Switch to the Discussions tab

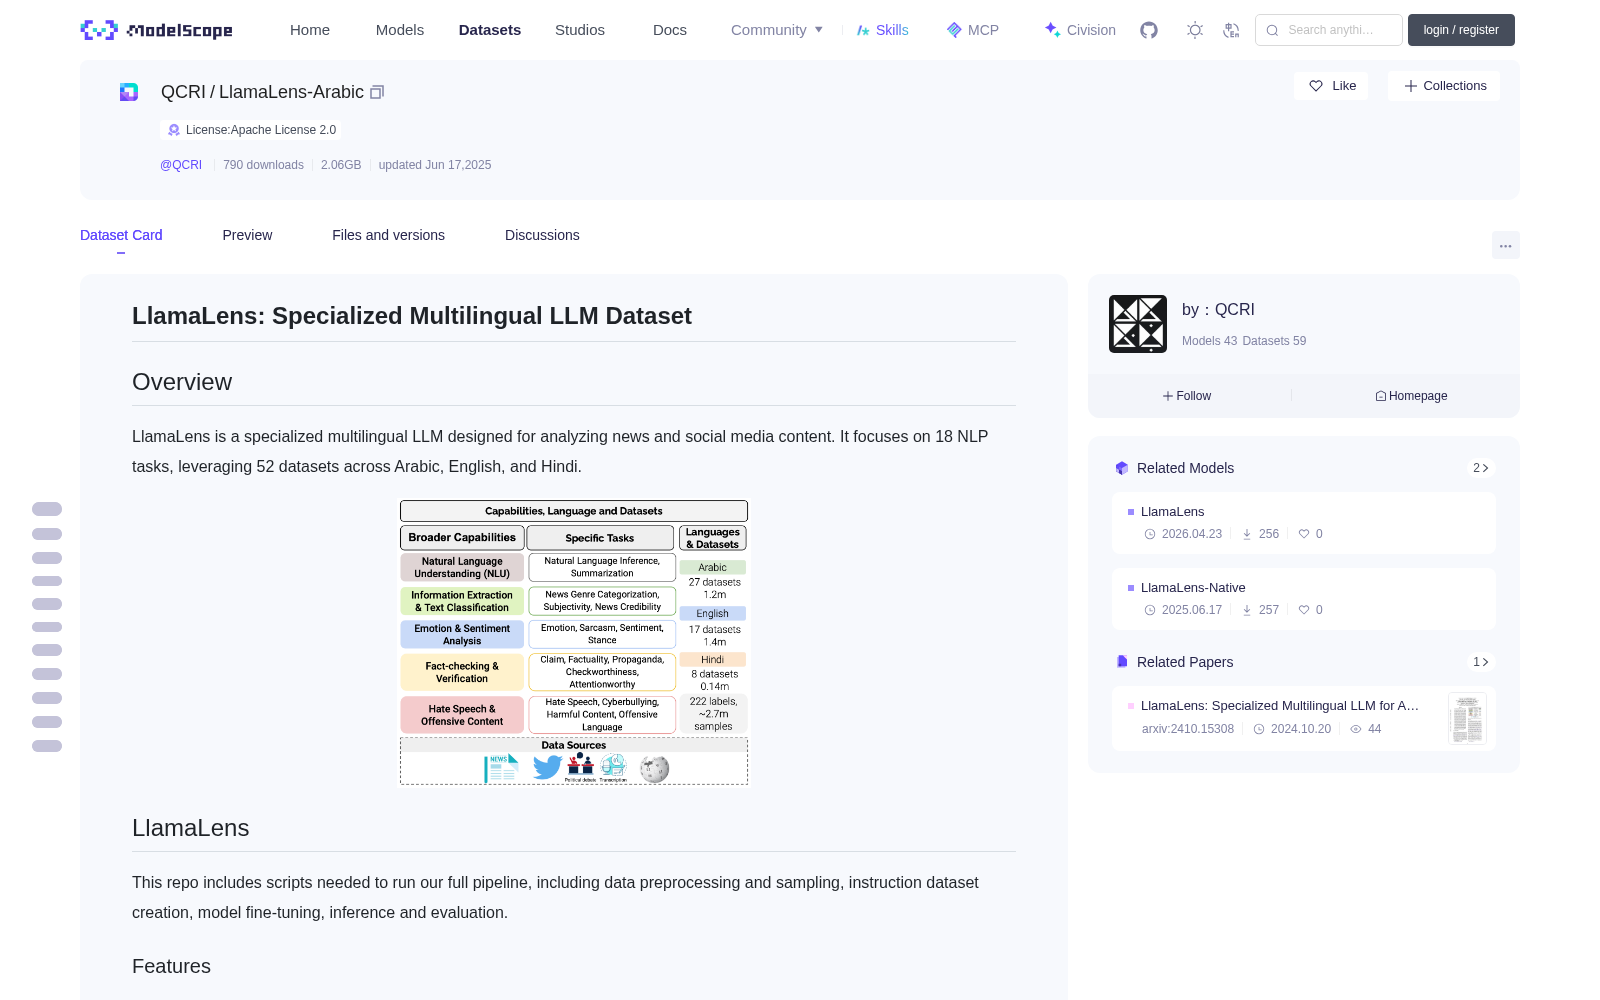[x=542, y=235]
